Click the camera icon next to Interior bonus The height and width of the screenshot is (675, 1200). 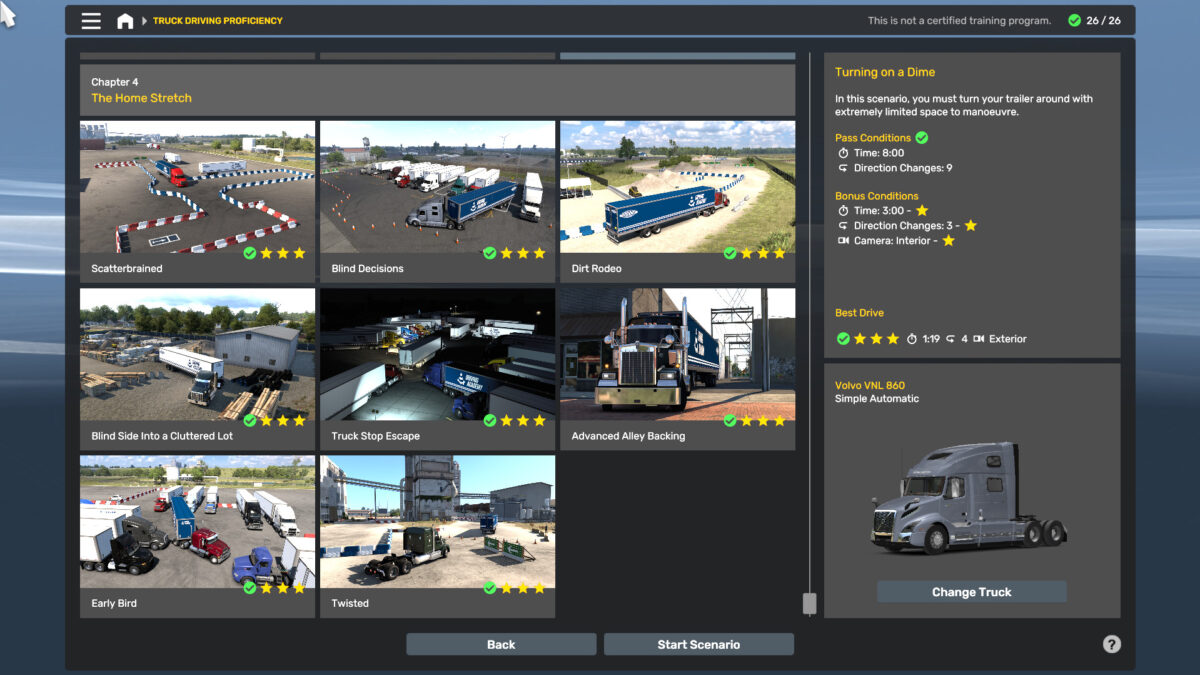click(843, 241)
